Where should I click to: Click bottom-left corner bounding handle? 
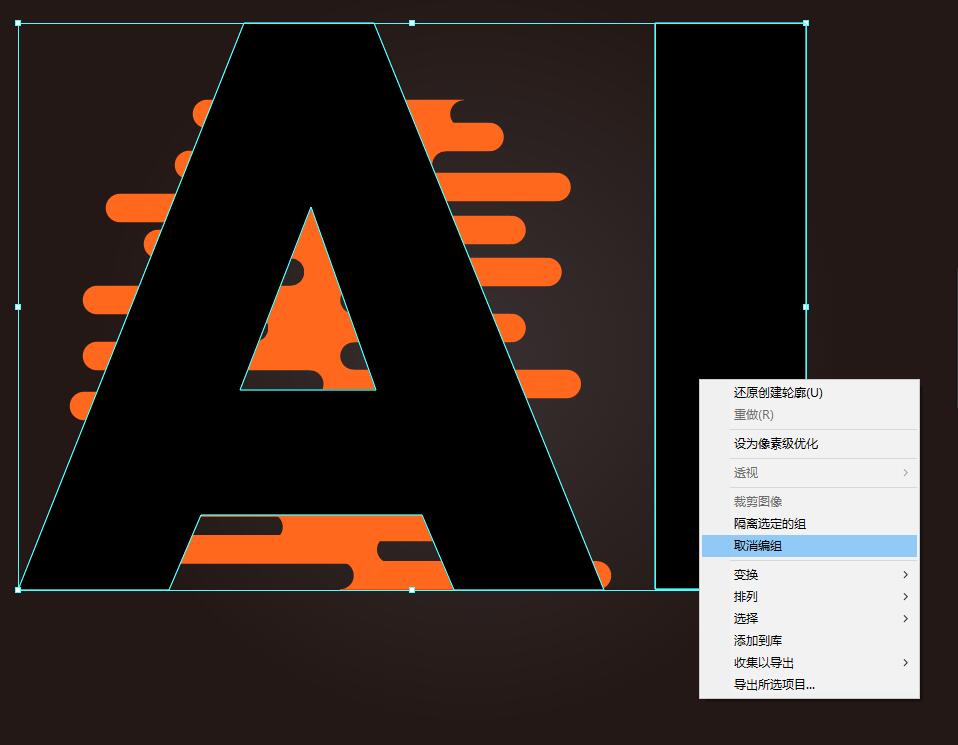click(x=18, y=590)
